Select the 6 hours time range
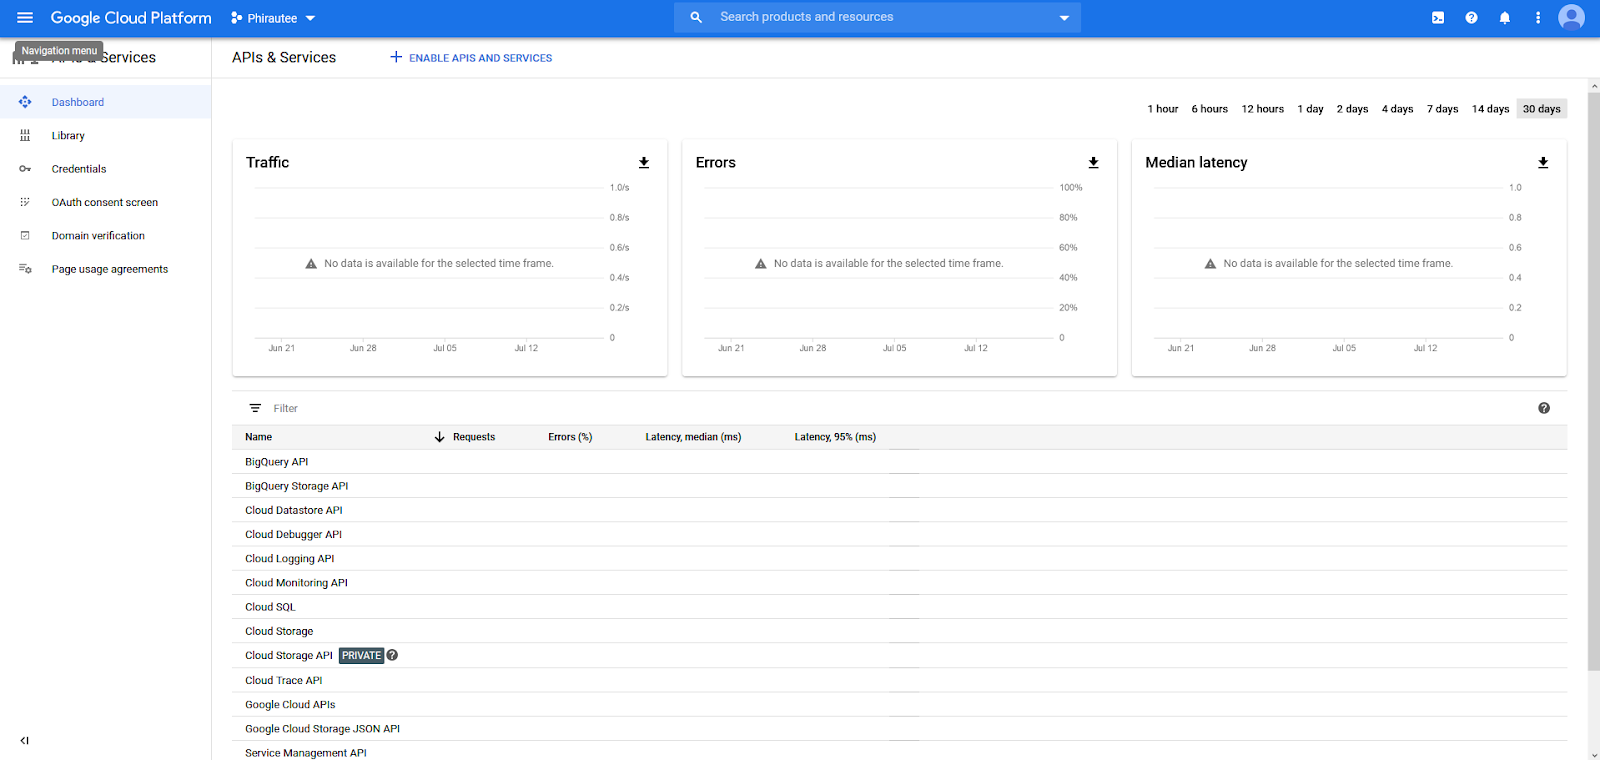The width and height of the screenshot is (1600, 760). point(1210,109)
